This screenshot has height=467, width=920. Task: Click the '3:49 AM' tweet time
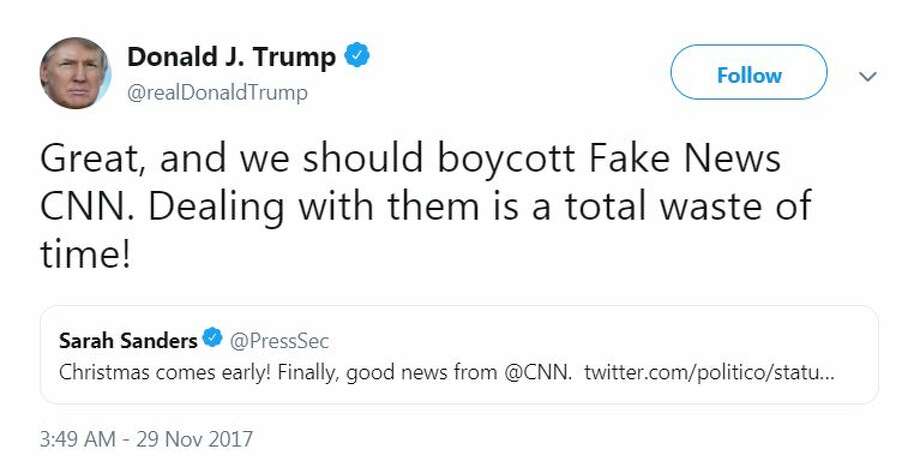point(78,438)
